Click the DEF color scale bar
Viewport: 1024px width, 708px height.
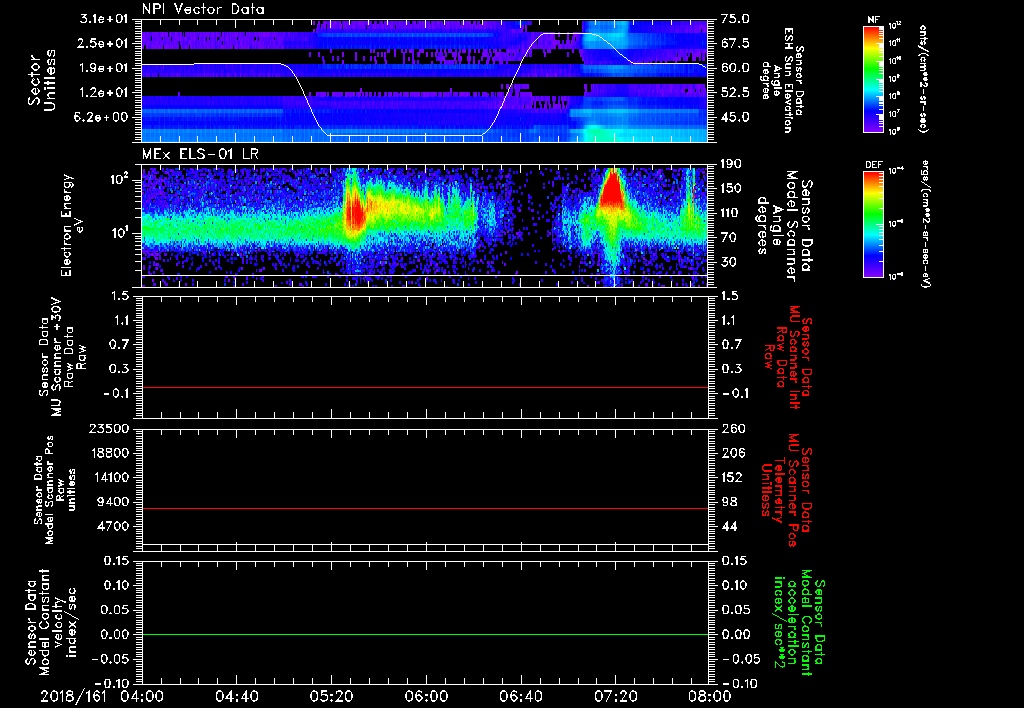873,224
